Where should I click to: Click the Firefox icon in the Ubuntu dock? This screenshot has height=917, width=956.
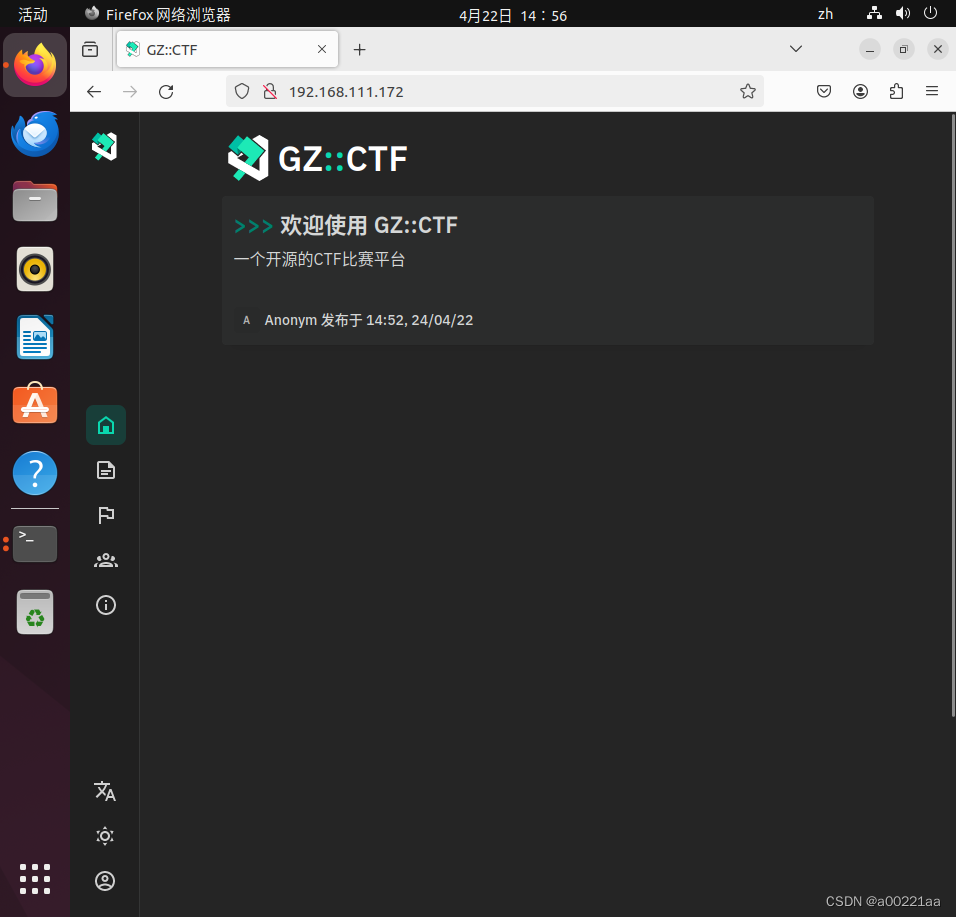click(x=34, y=65)
